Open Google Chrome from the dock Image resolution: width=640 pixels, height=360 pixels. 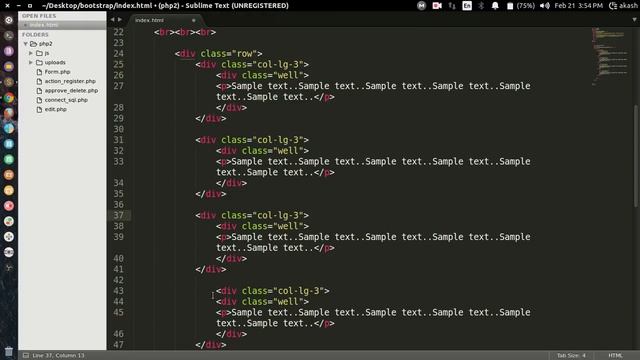click(9, 98)
